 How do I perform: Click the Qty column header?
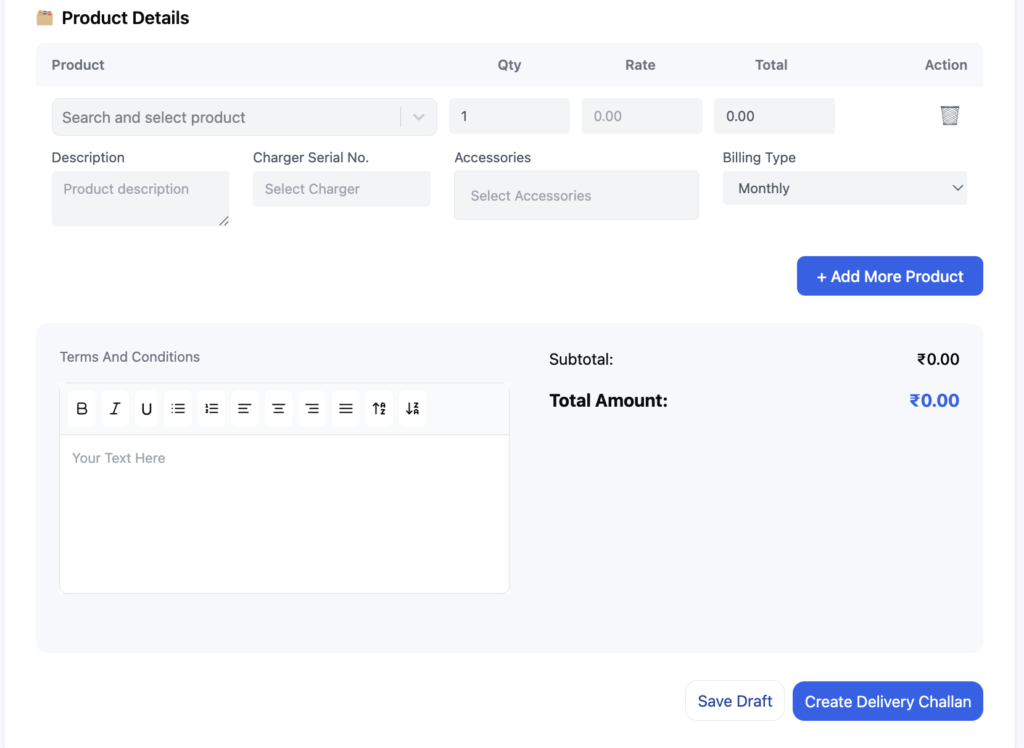509,65
